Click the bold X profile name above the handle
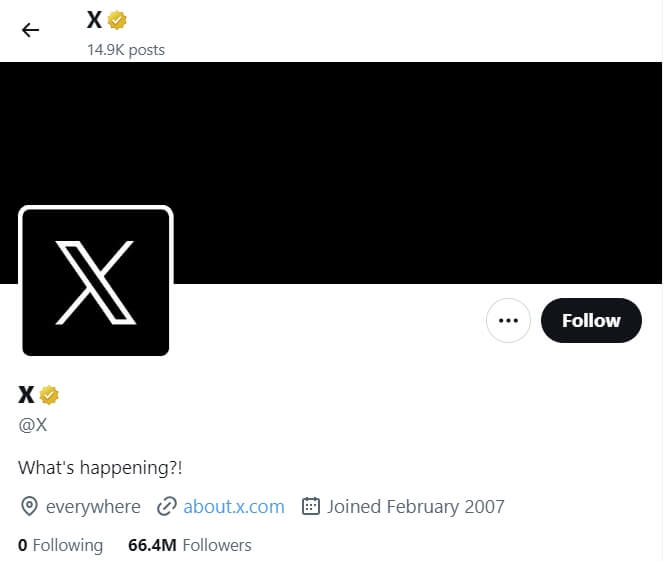Image resolution: width=665 pixels, height=561 pixels. [x=27, y=395]
